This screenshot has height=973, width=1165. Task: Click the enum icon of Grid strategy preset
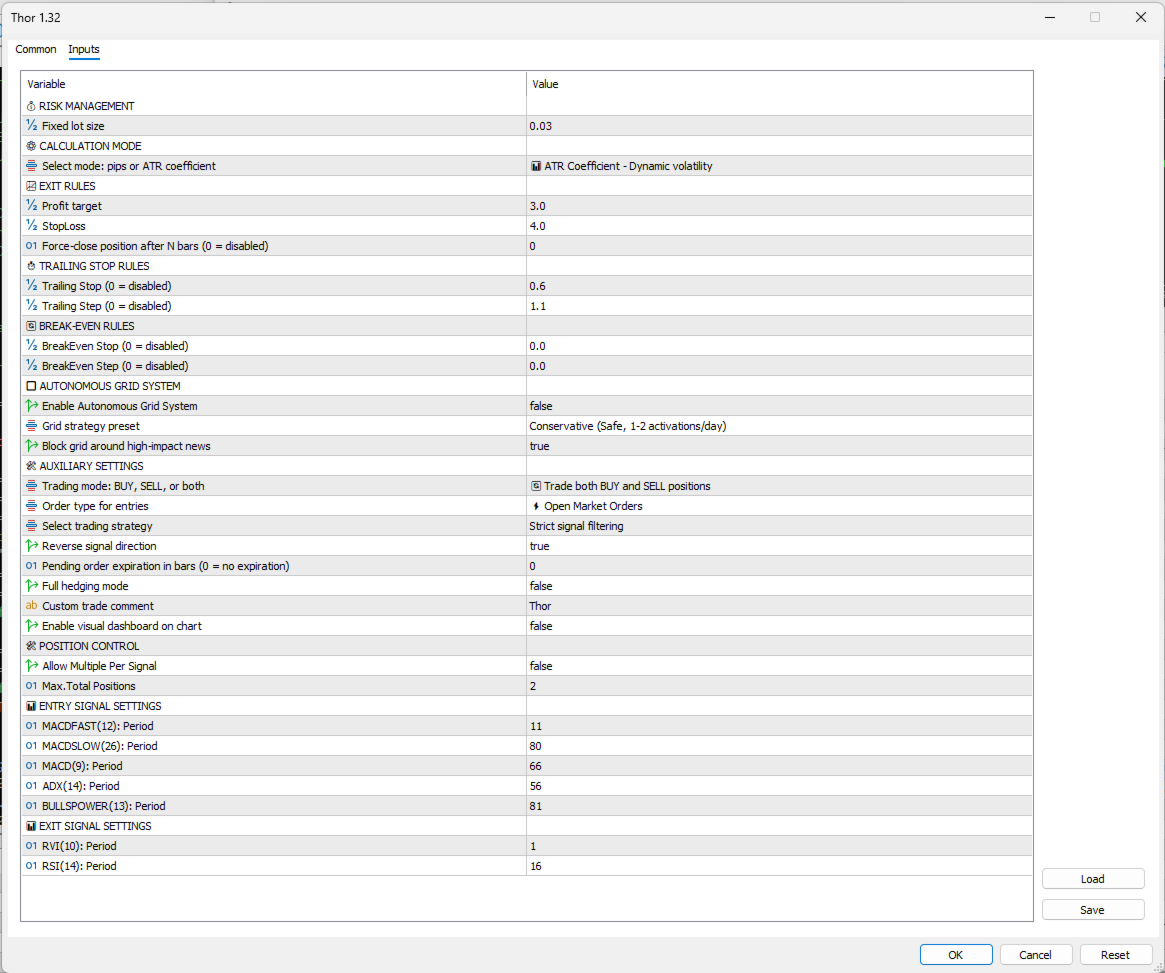tap(31, 426)
